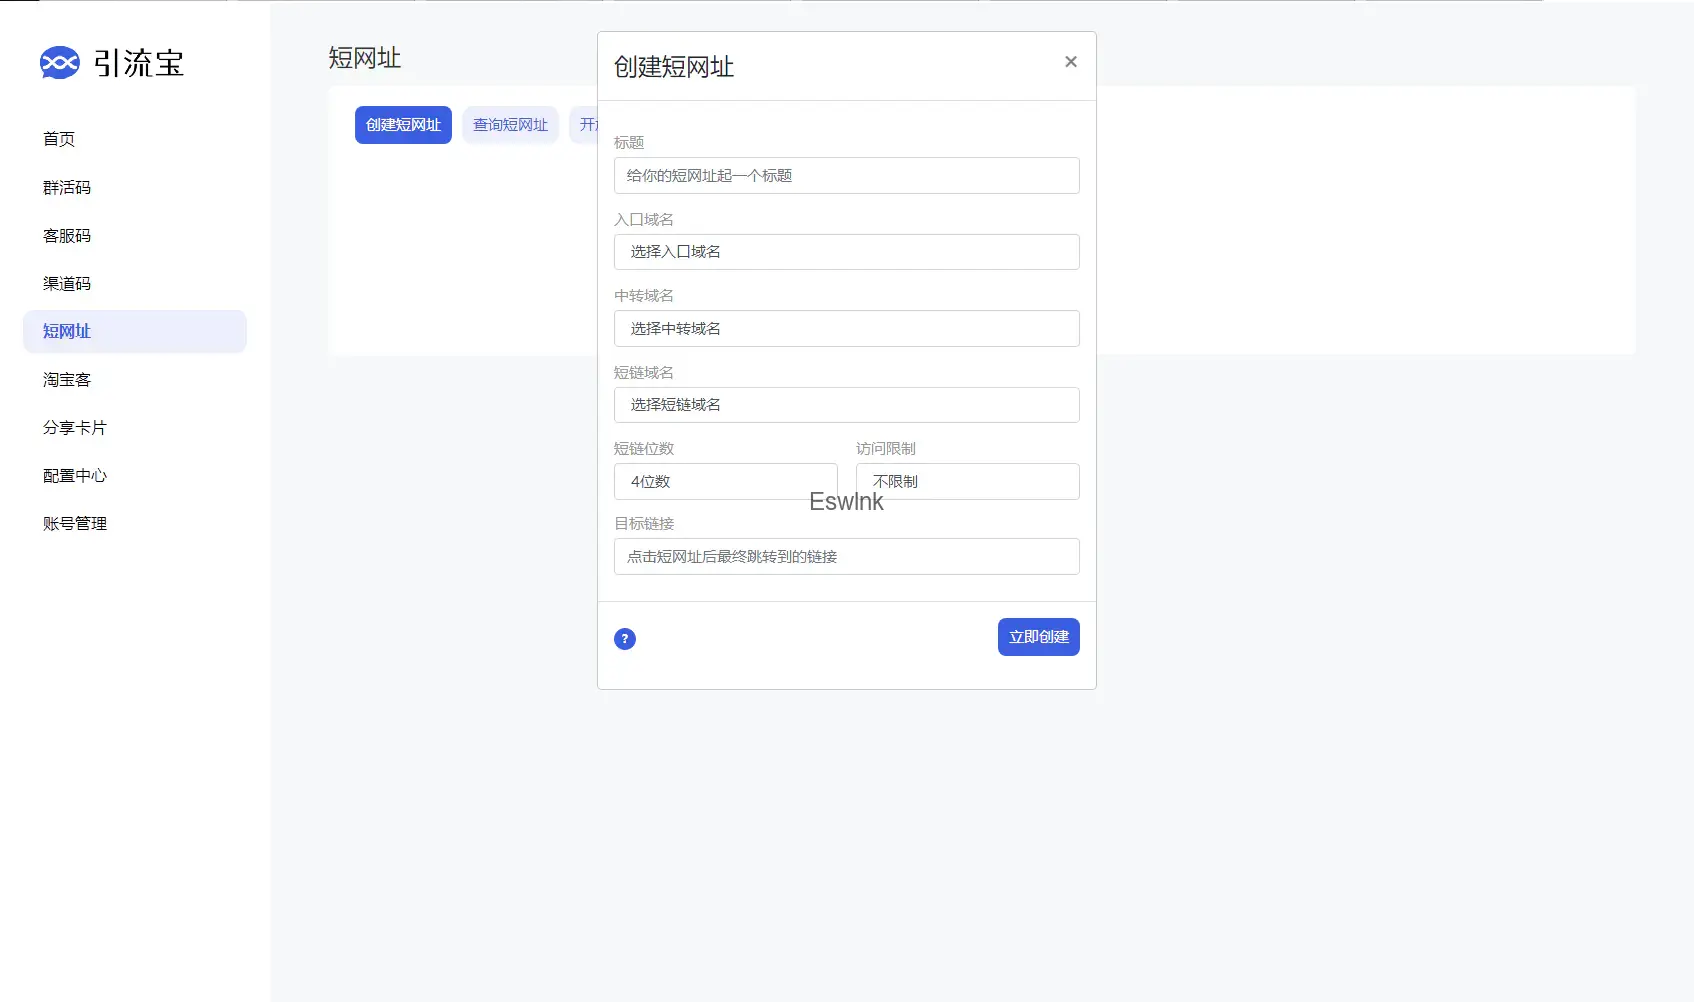Viewport: 1694px width, 1002px height.
Task: Click the blue help question mark icon
Action: pos(625,639)
